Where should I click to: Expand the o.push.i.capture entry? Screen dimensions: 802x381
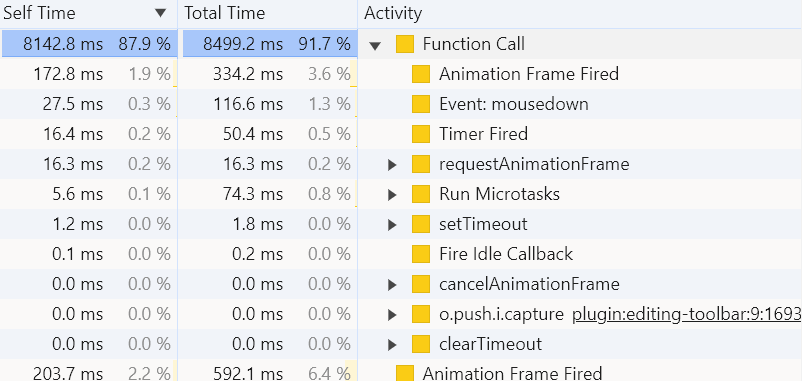[x=392, y=315]
